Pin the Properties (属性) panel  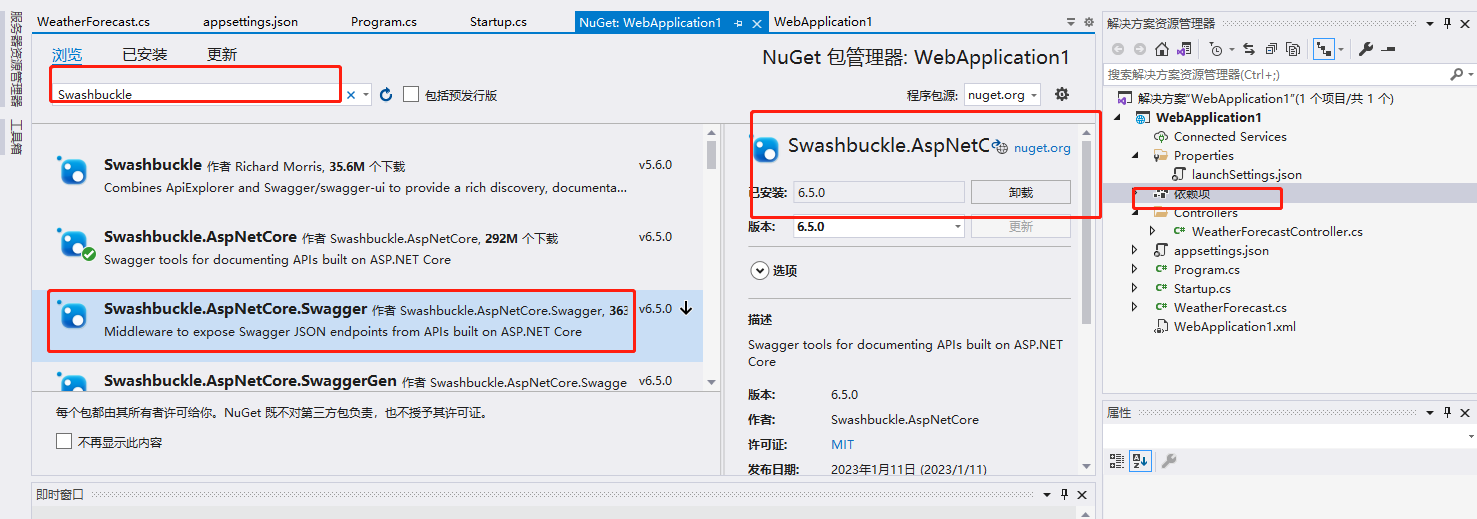tap(1448, 413)
